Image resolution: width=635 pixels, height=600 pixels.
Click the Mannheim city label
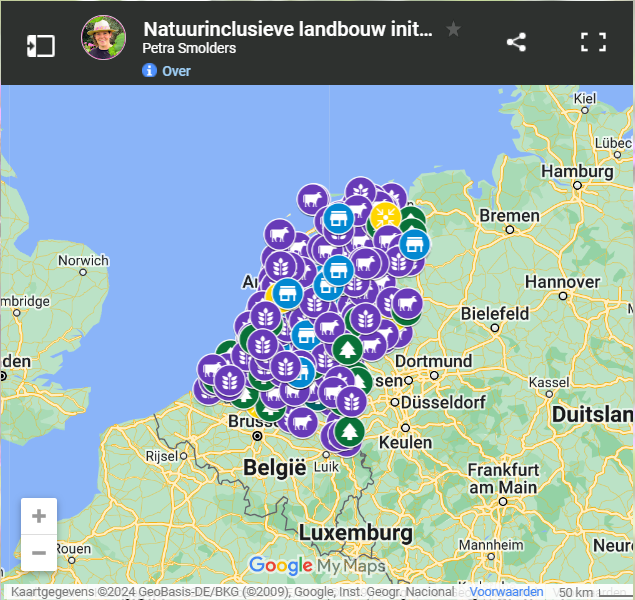(491, 545)
